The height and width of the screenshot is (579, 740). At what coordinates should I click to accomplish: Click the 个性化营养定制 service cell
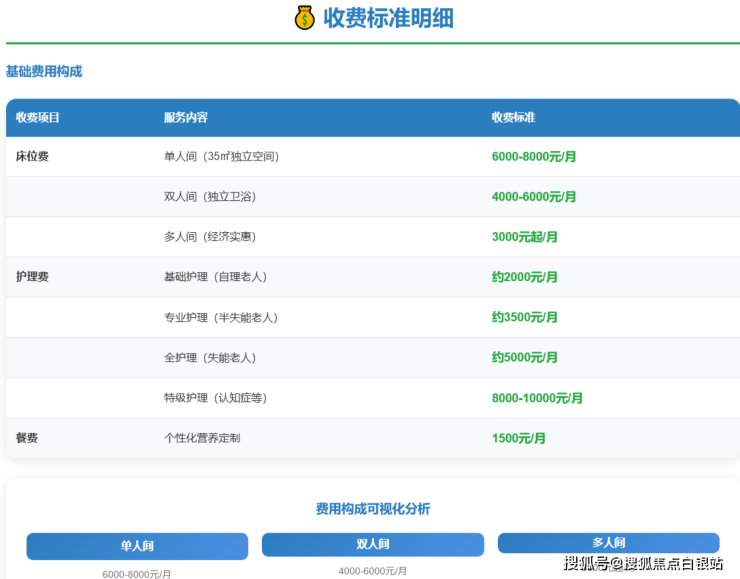tap(202, 438)
